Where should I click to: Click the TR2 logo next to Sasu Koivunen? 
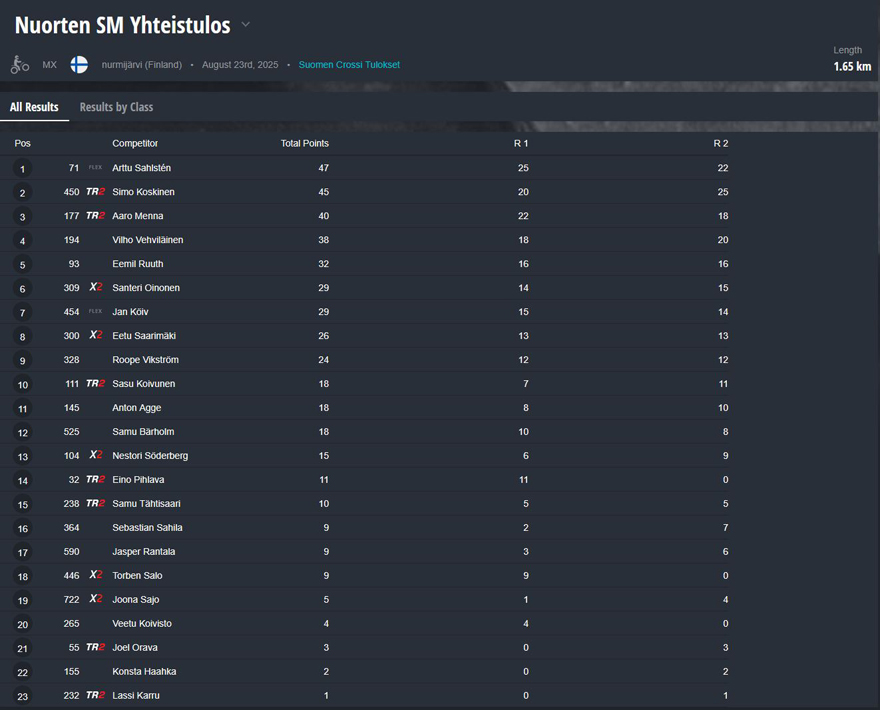pos(95,383)
